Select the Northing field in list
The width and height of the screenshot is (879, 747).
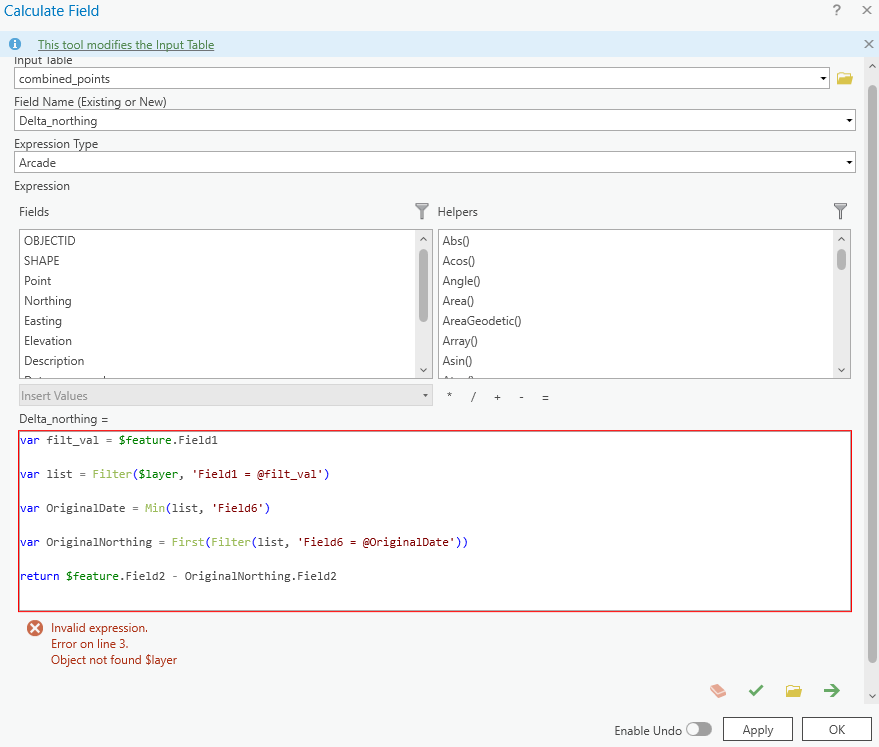pos(48,301)
